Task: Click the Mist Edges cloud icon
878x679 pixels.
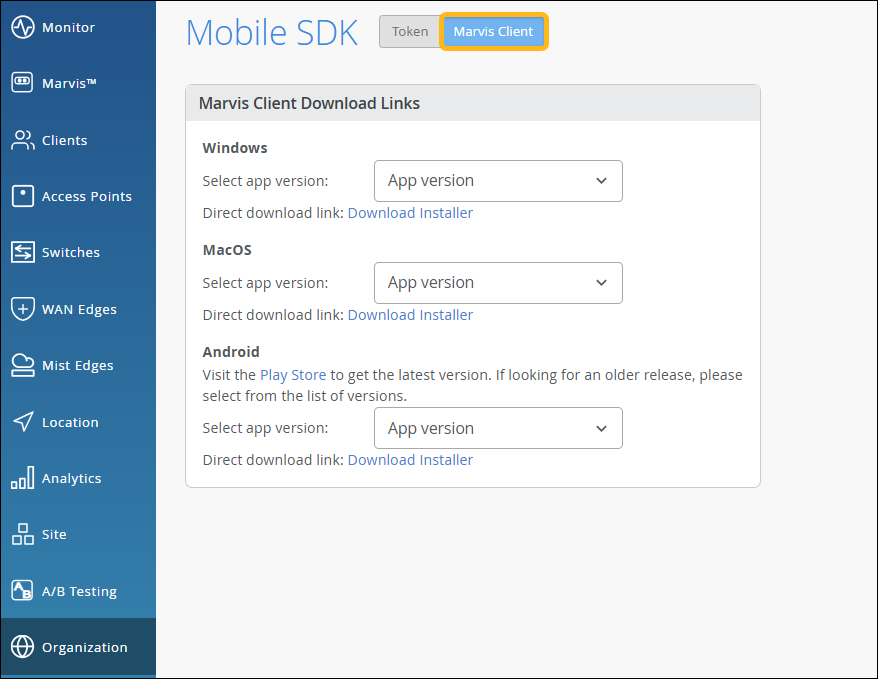Action: pos(22,365)
